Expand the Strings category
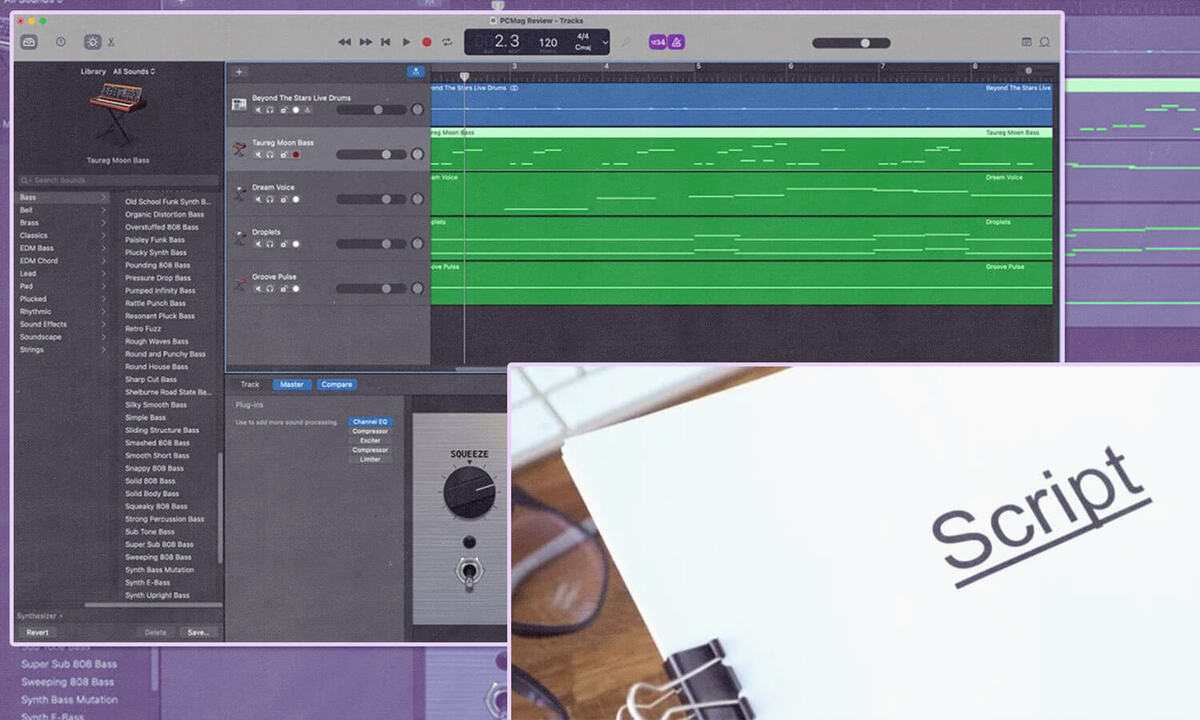Image resolution: width=1200 pixels, height=720 pixels. (63, 350)
